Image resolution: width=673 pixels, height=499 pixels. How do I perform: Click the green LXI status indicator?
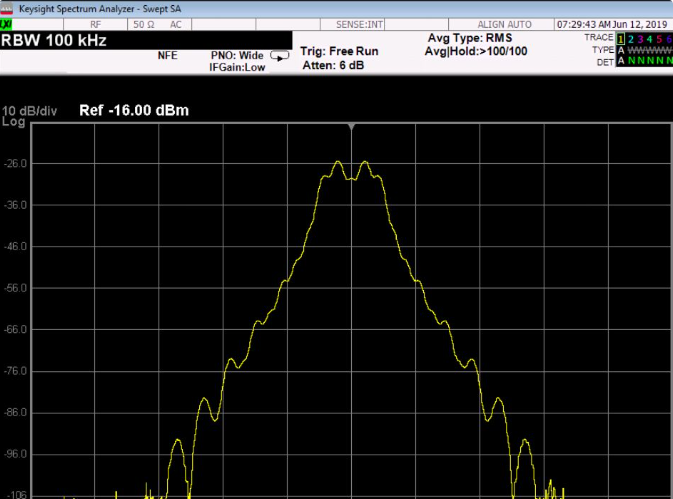pyautogui.click(x=6, y=24)
